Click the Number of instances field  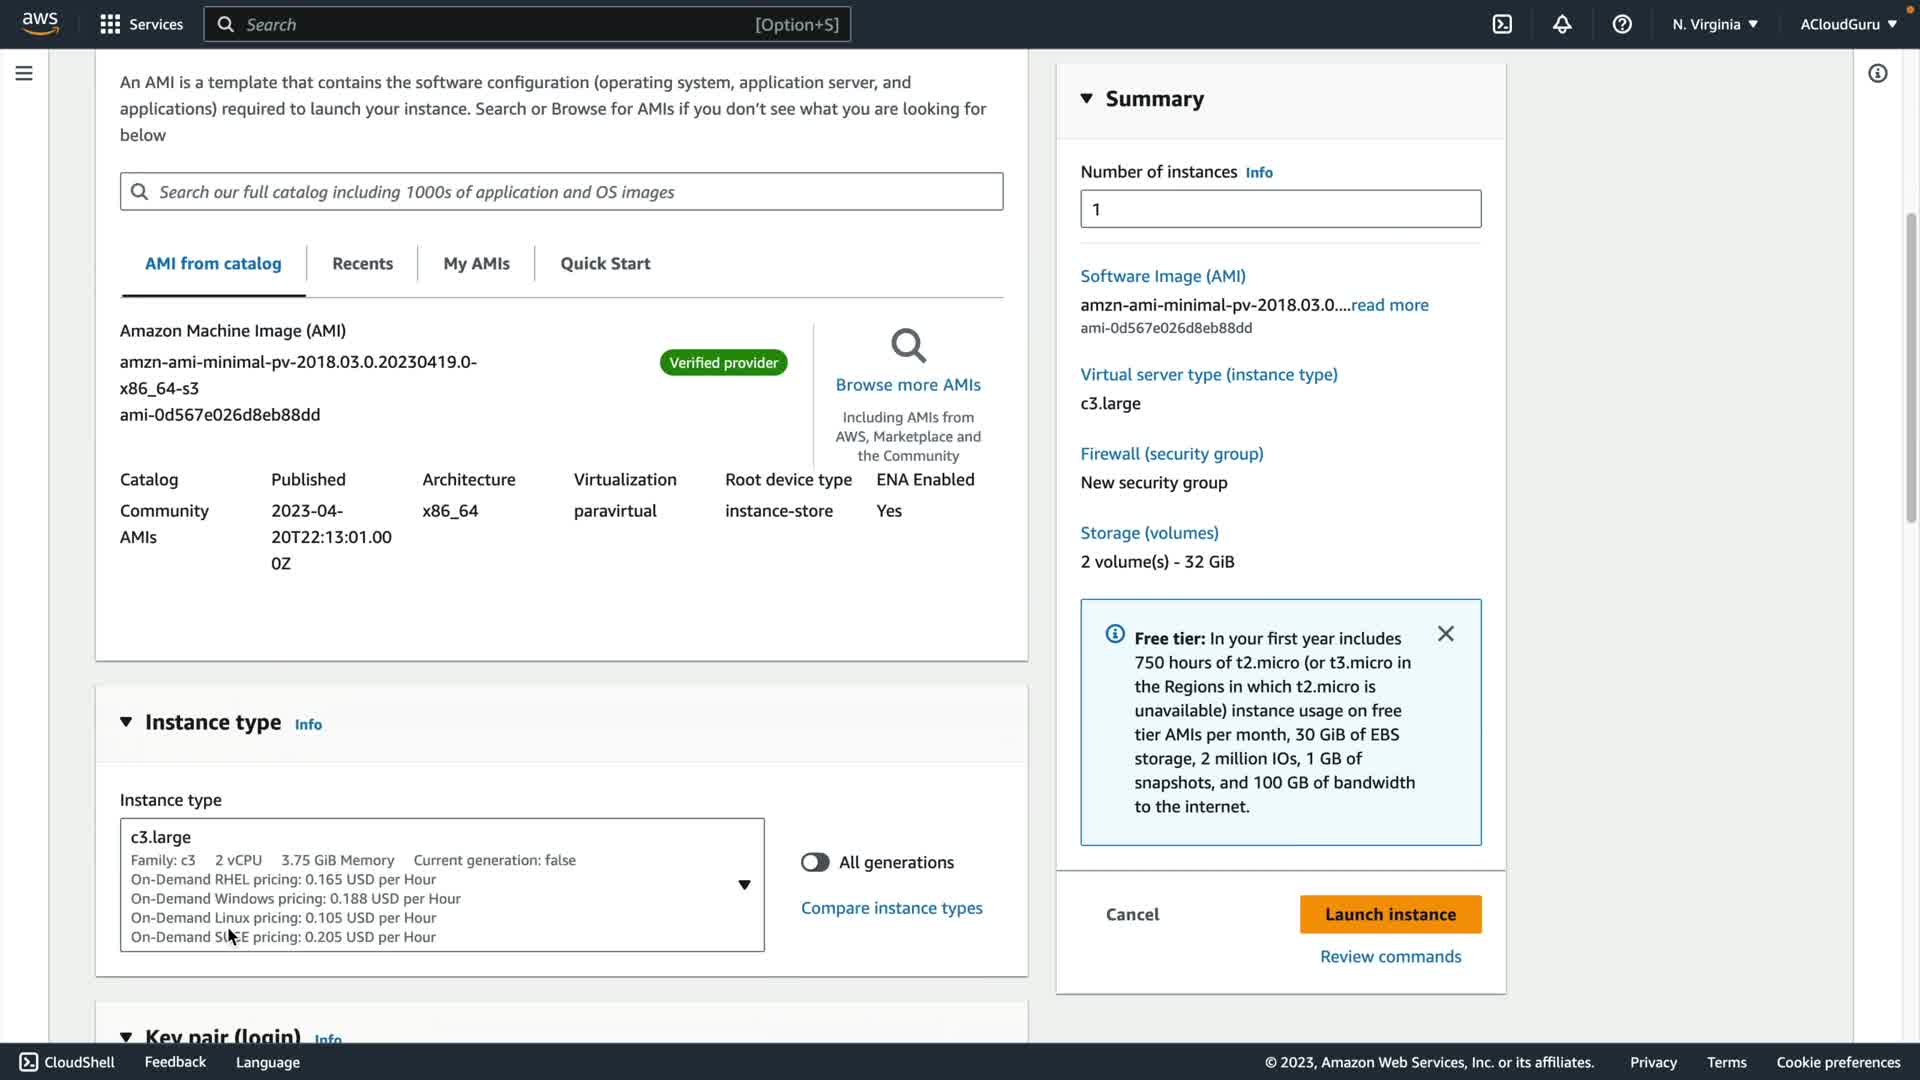pos(1280,209)
